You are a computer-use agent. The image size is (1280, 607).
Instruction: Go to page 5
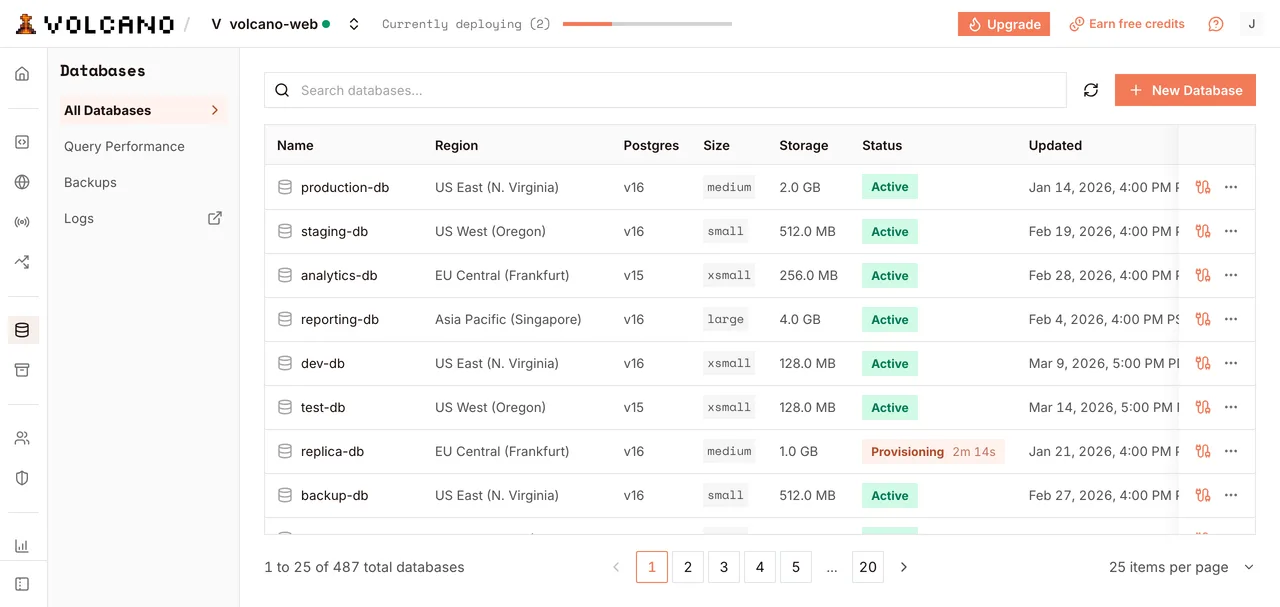pos(796,567)
